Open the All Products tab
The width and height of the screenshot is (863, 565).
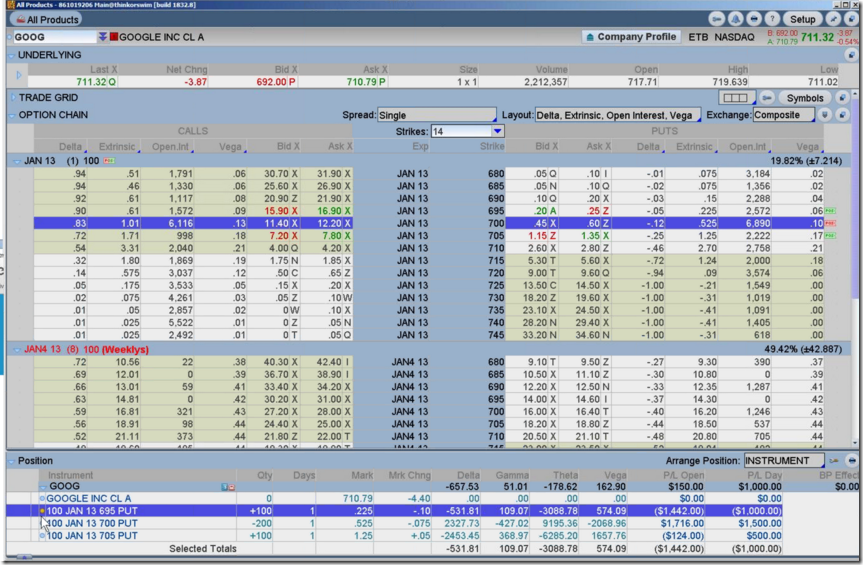click(46, 19)
